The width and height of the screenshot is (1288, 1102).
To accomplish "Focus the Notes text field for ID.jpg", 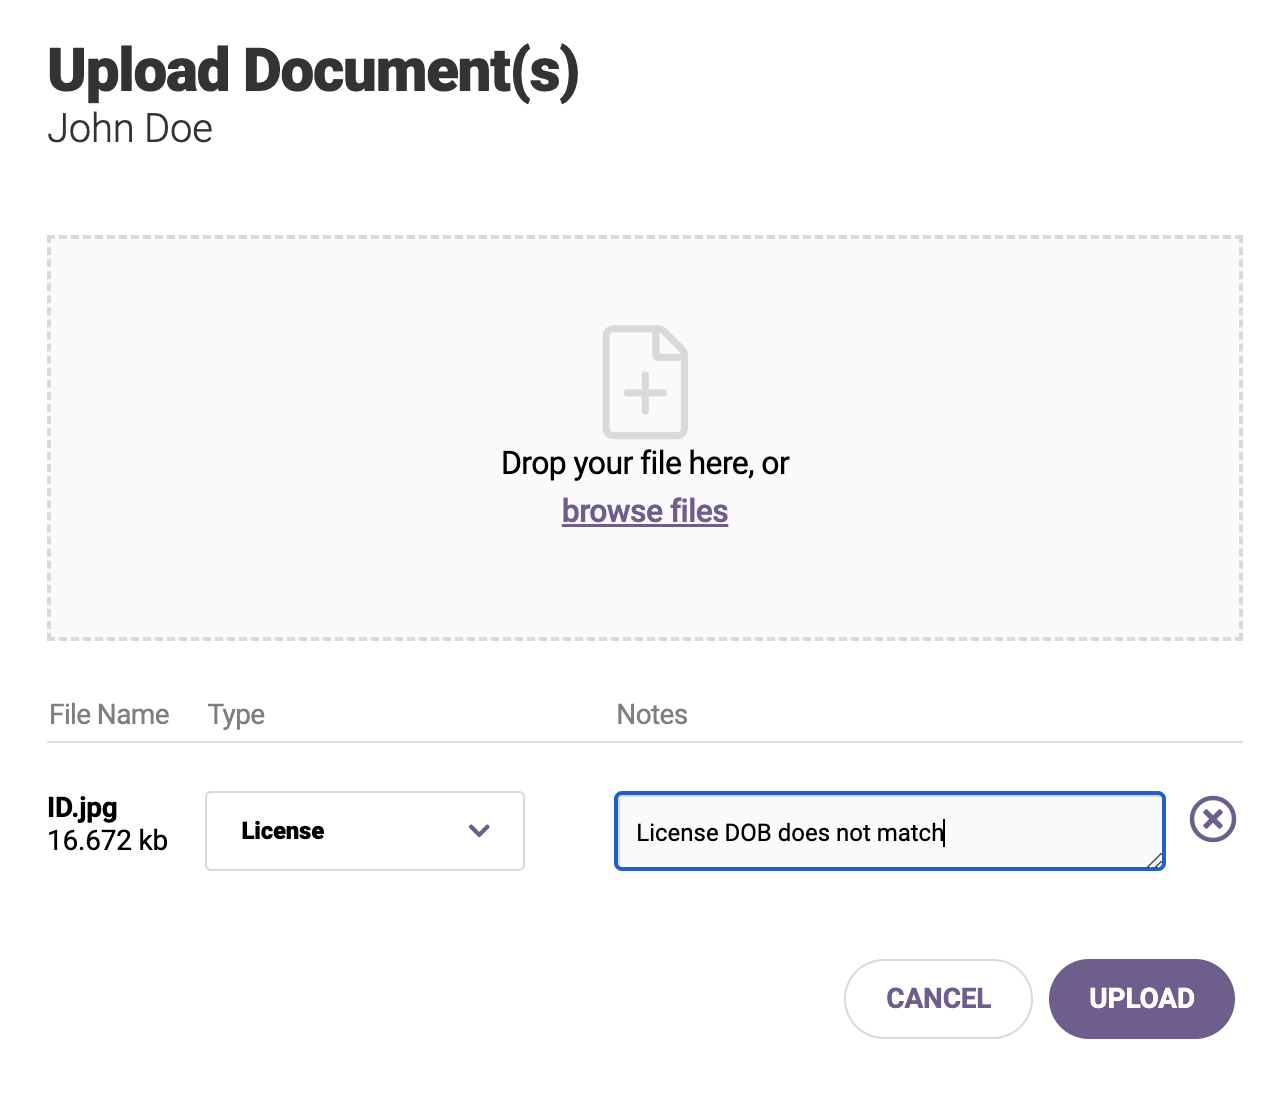I will click(890, 831).
